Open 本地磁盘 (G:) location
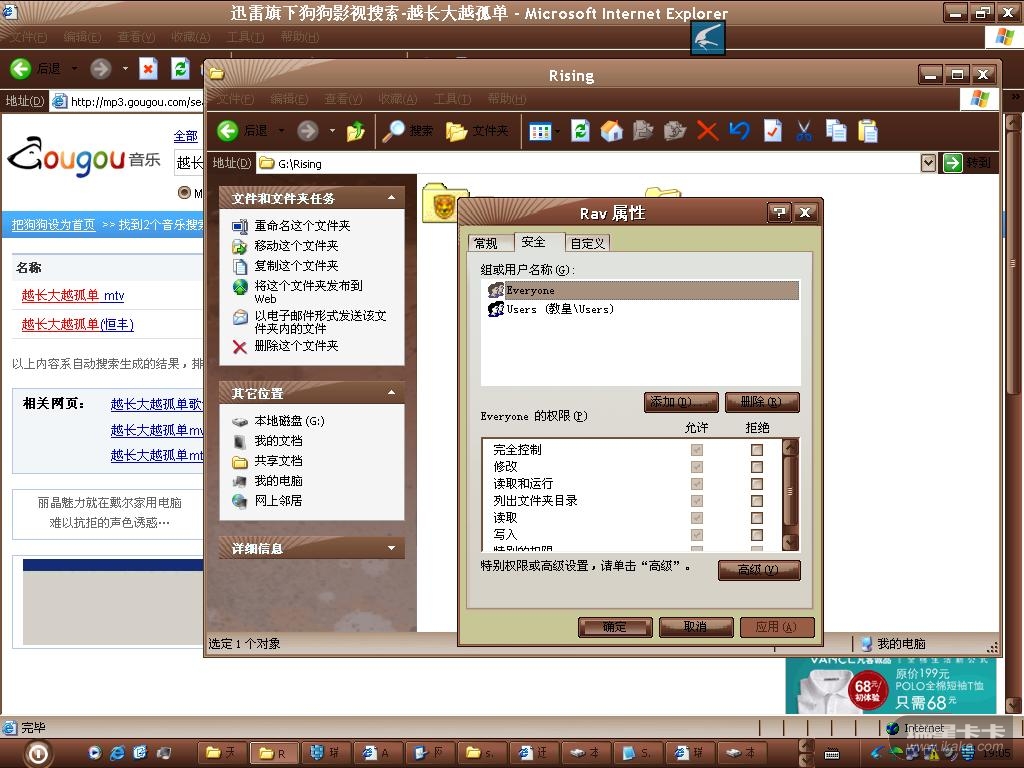This screenshot has width=1024, height=768. coord(279,421)
